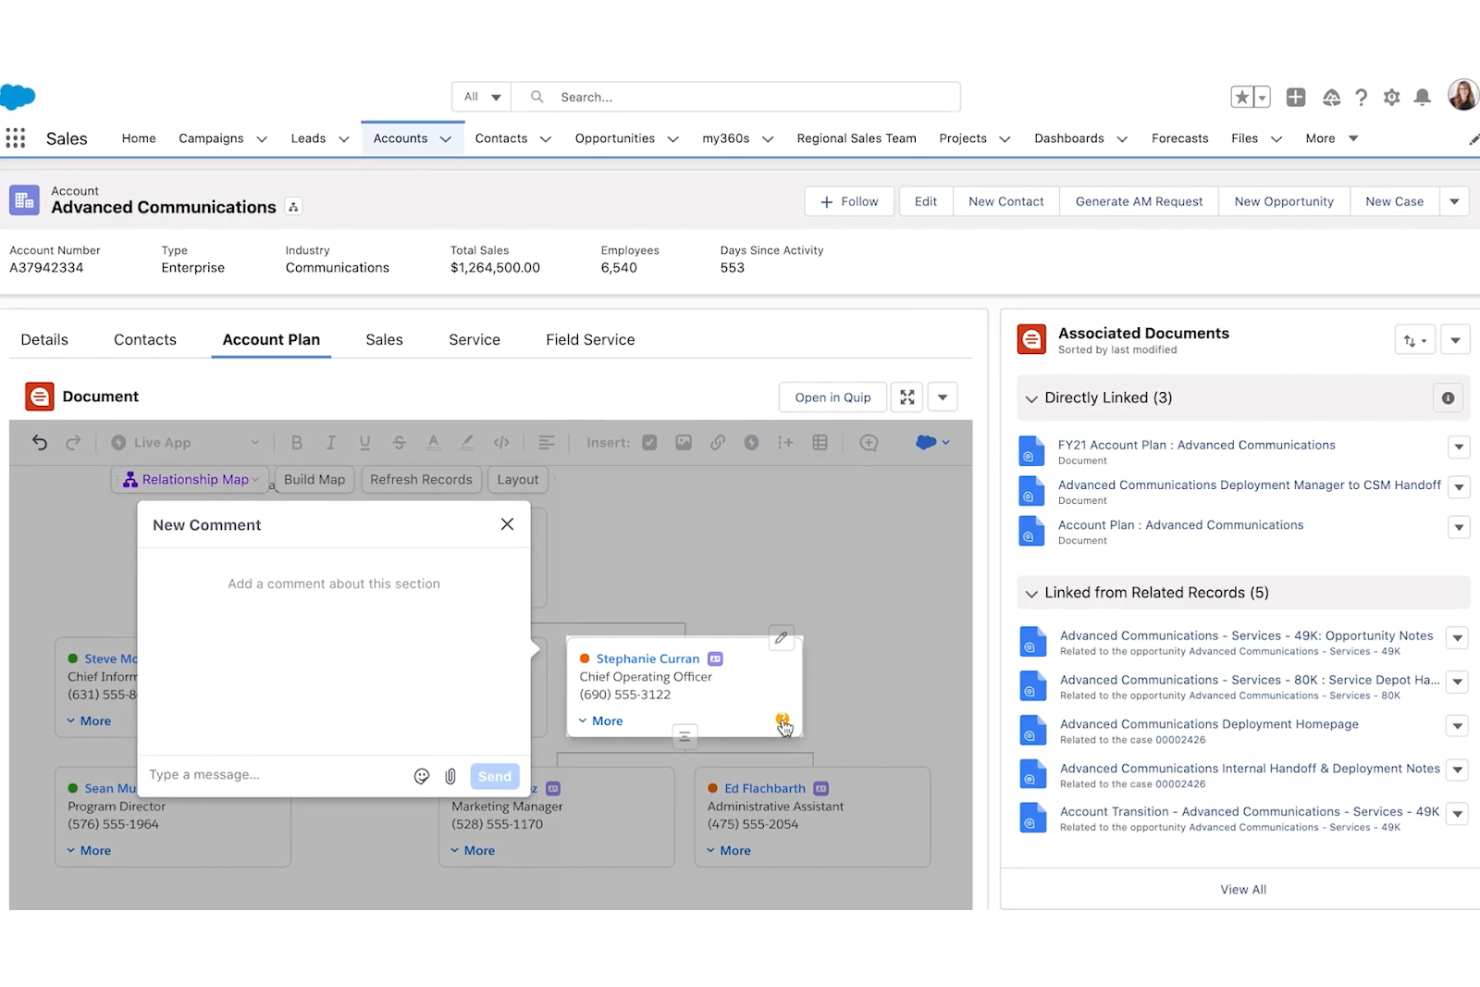
Task: Click the Refresh Records button
Action: (421, 479)
